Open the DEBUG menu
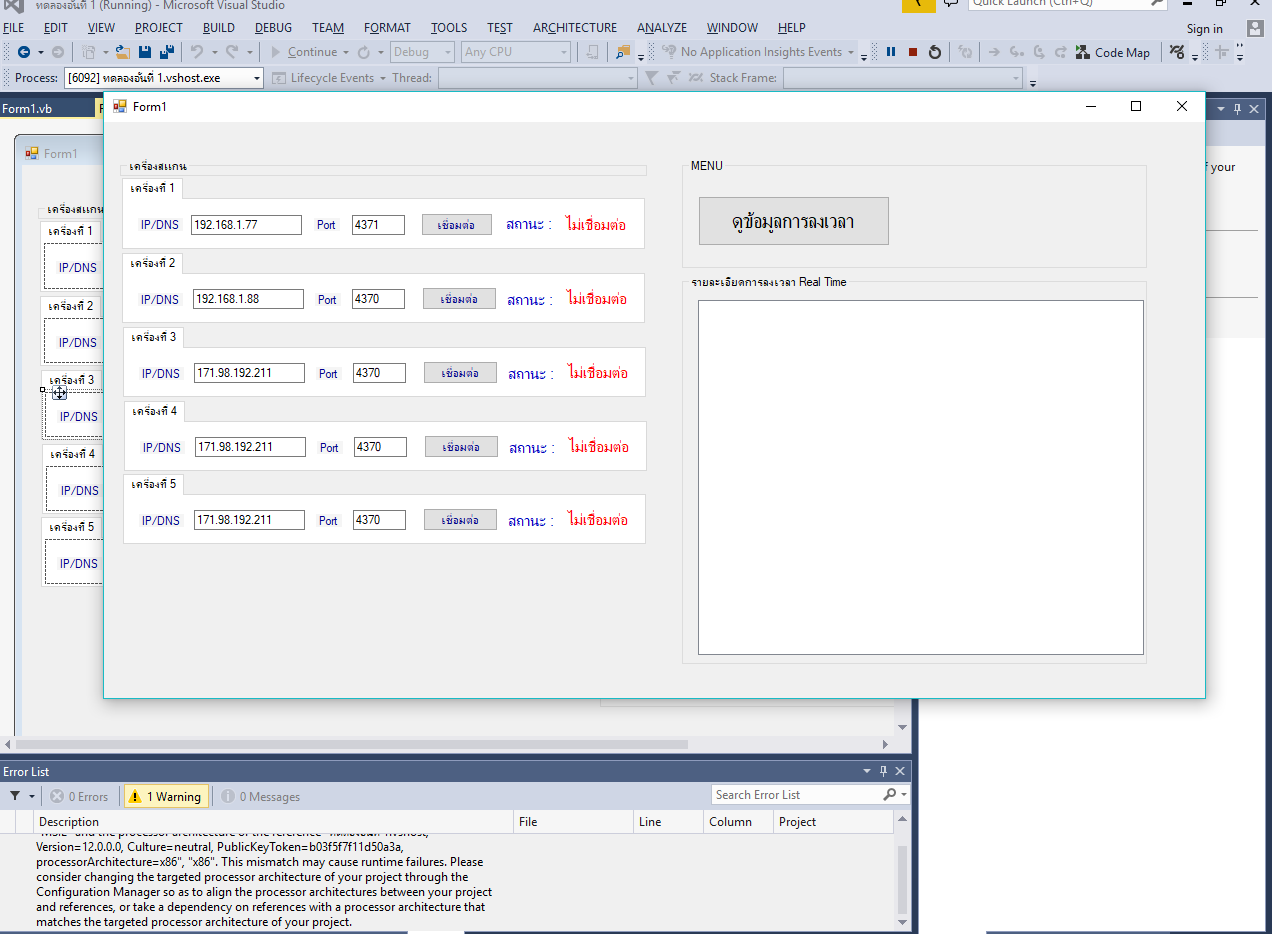 click(274, 28)
